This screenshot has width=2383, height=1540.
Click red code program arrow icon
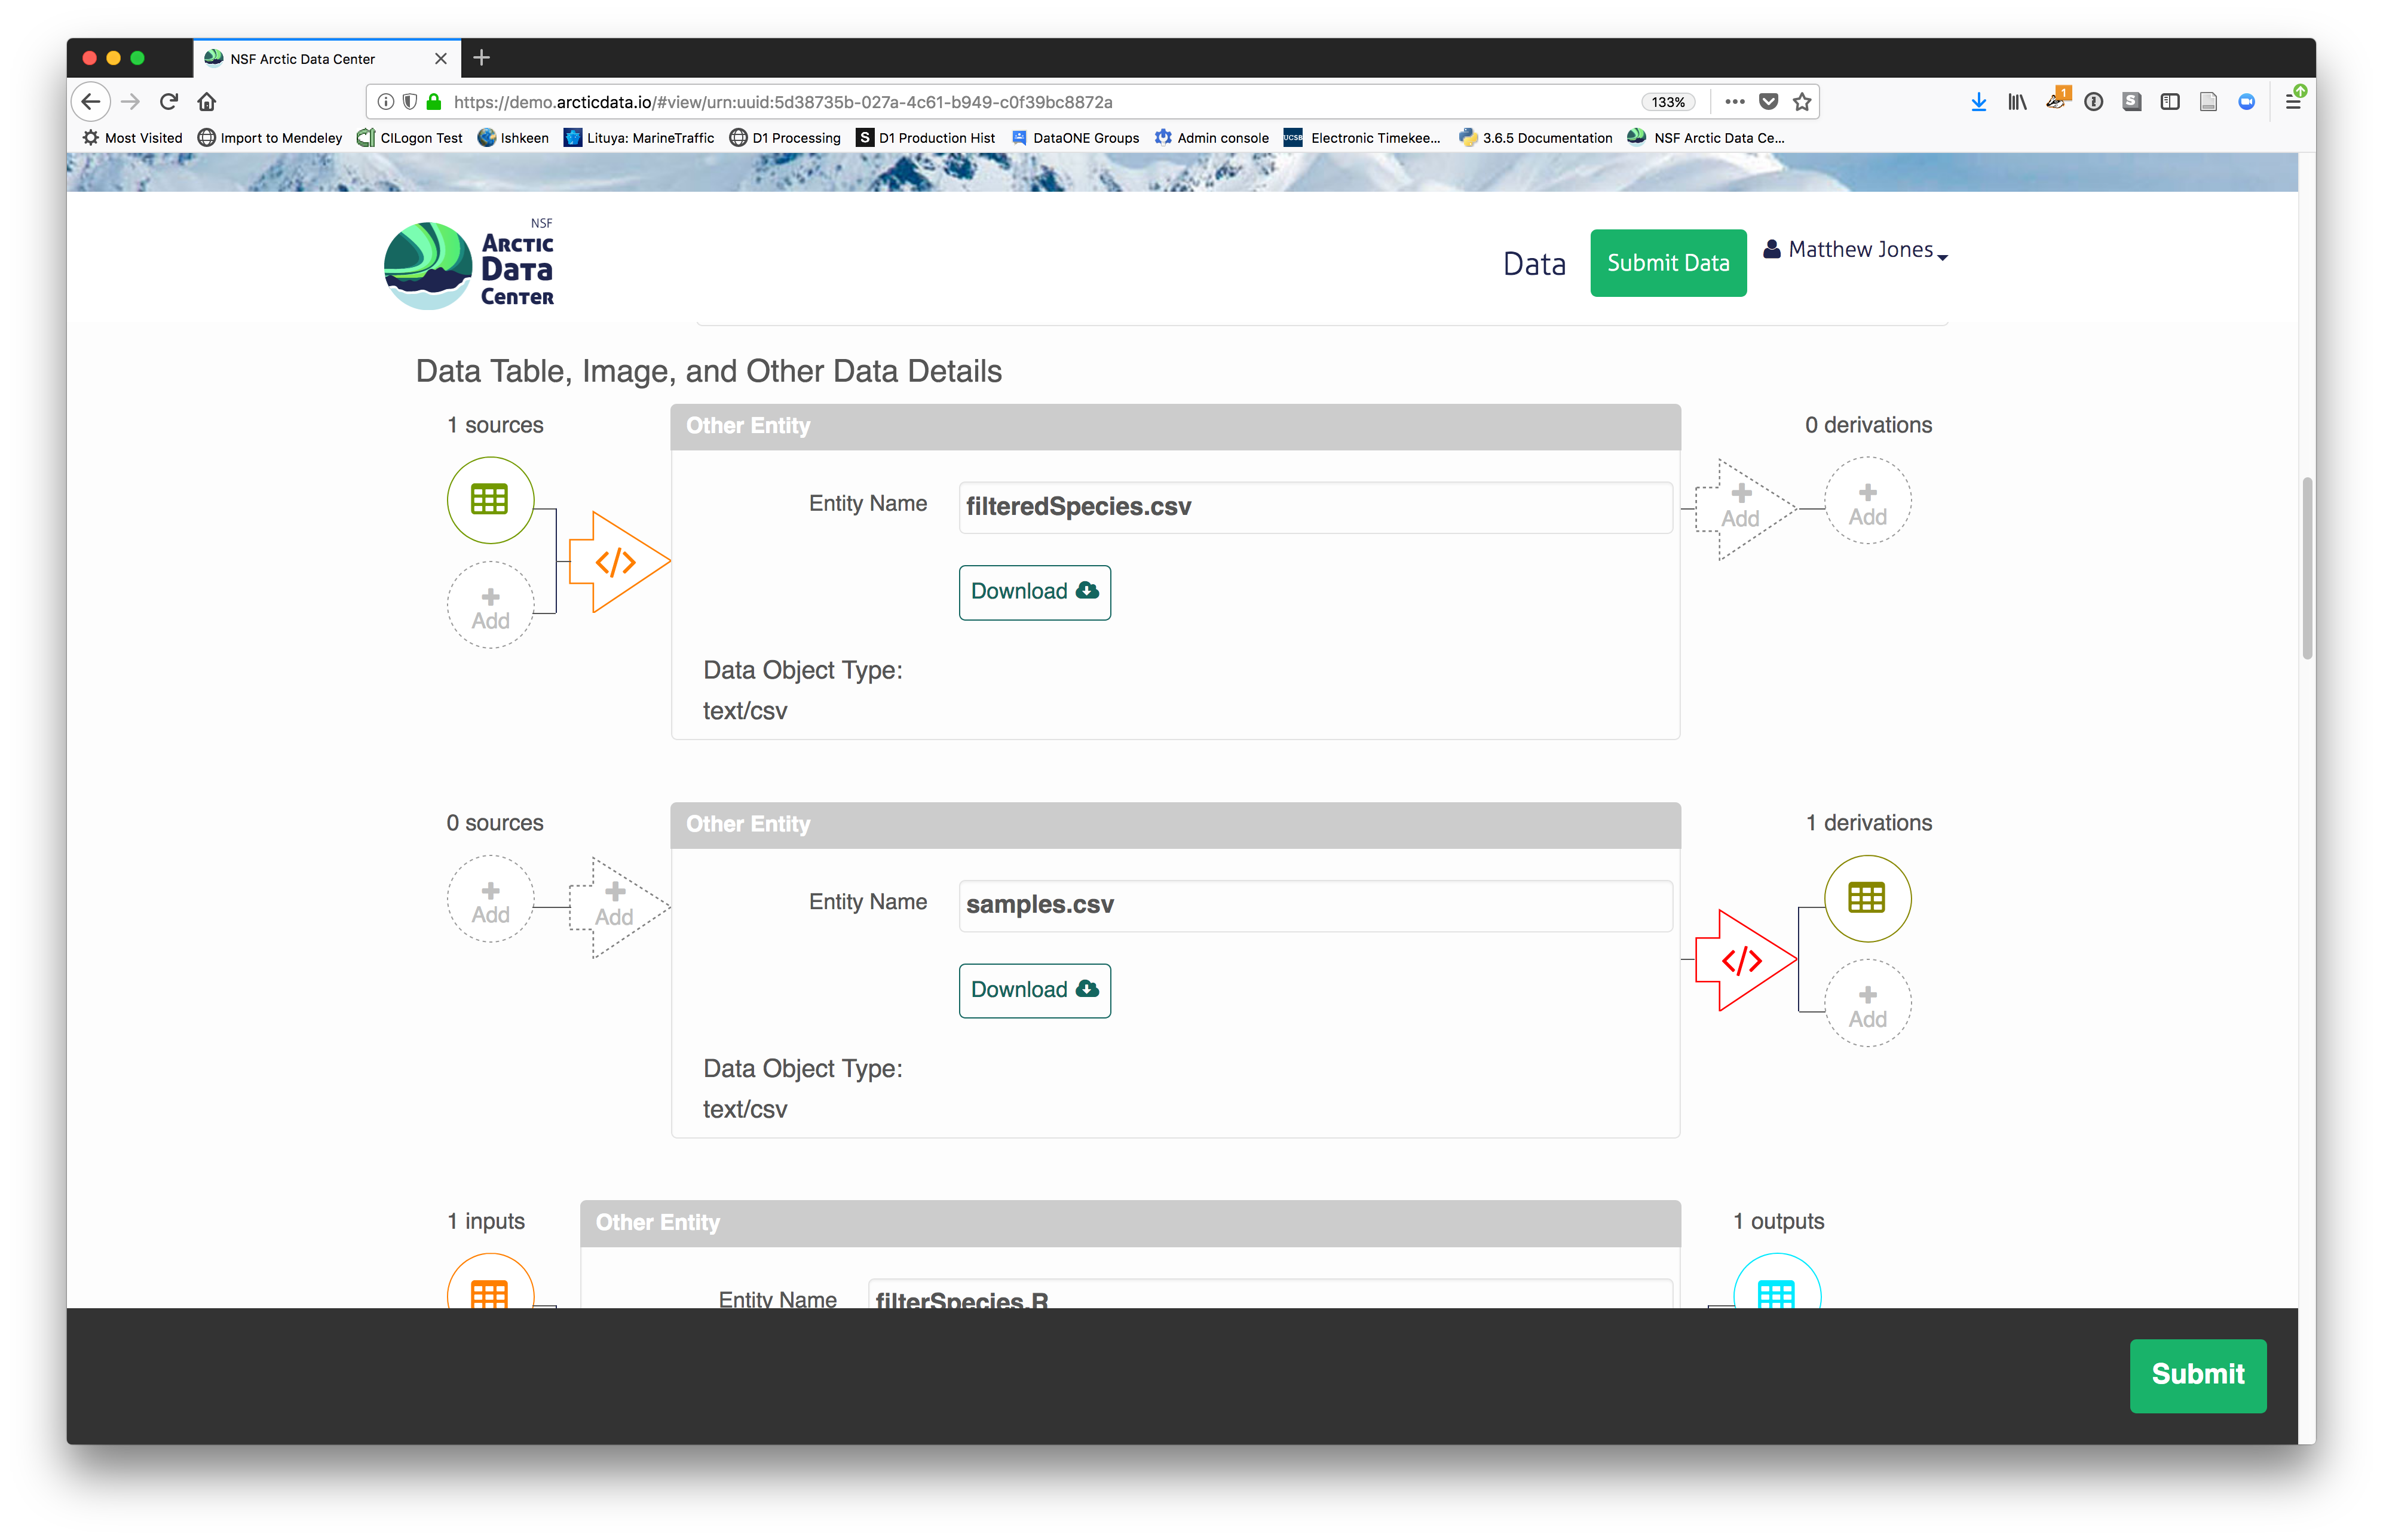click(x=1742, y=961)
